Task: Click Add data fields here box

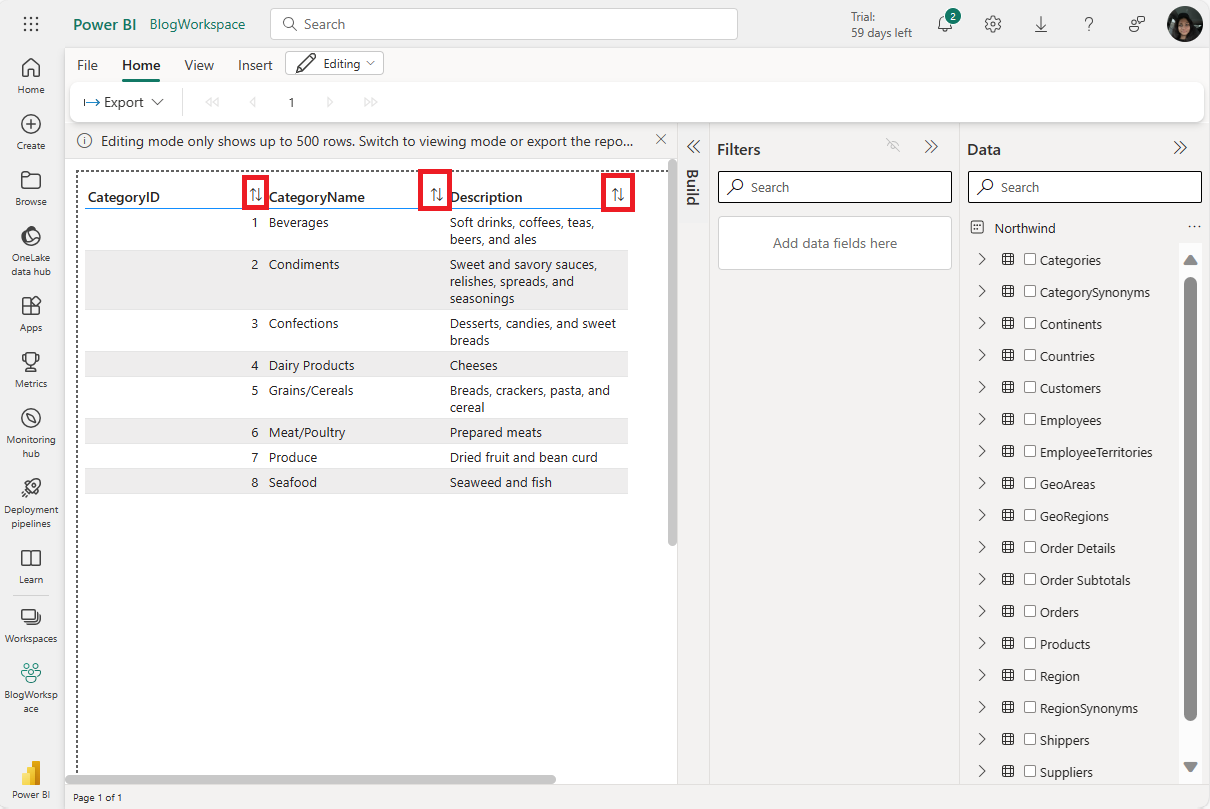Action: pyautogui.click(x=835, y=243)
